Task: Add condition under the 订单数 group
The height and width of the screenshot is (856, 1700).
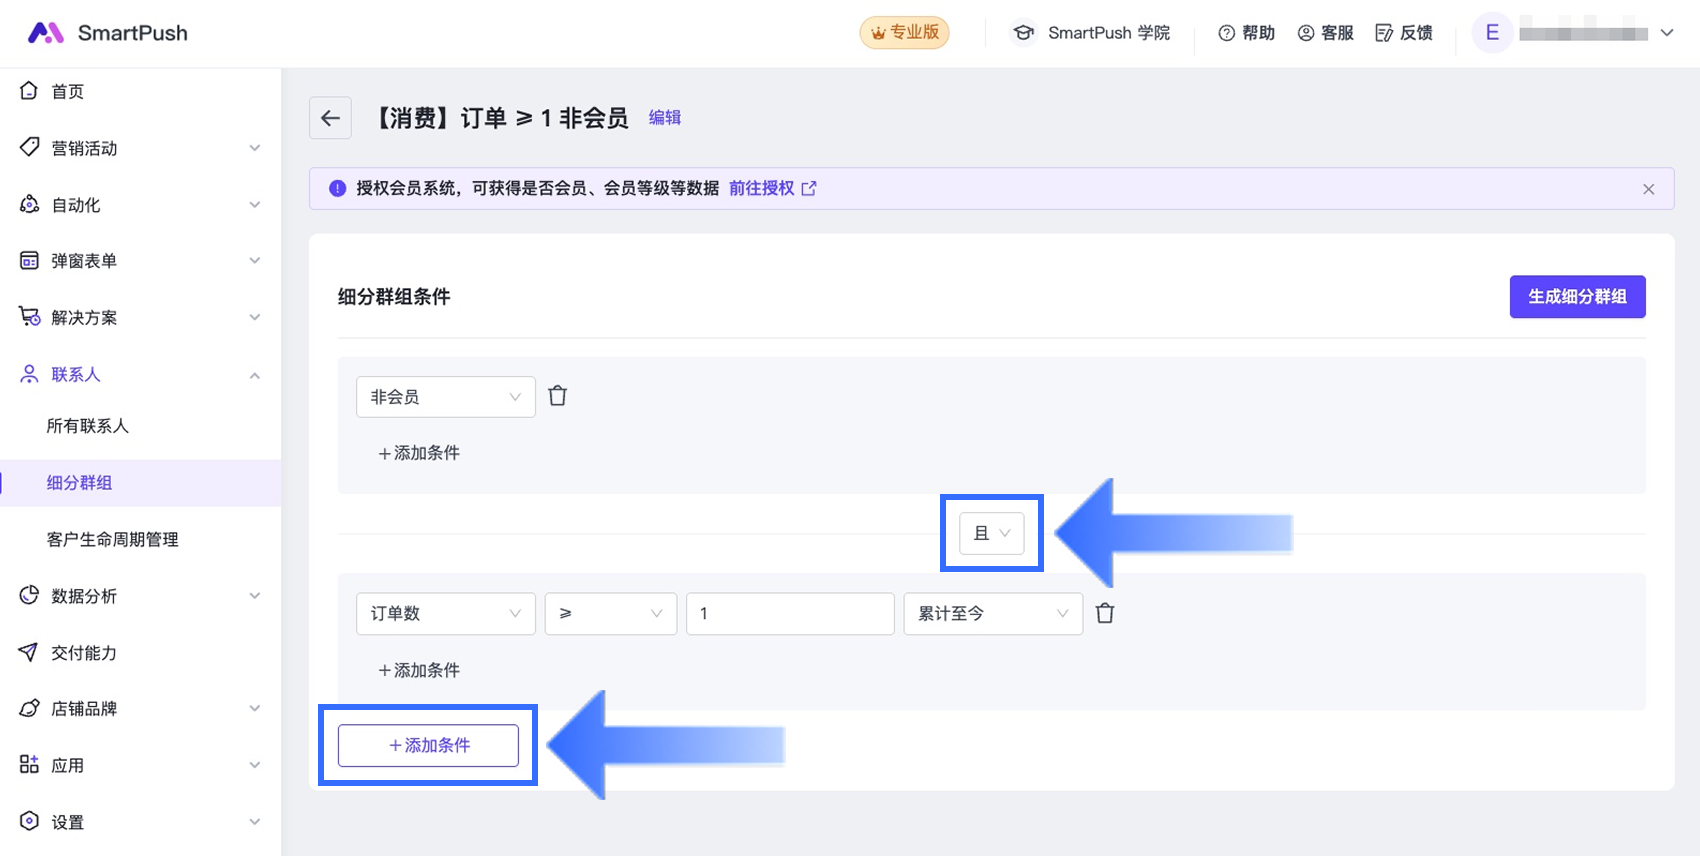Action: click(x=419, y=670)
